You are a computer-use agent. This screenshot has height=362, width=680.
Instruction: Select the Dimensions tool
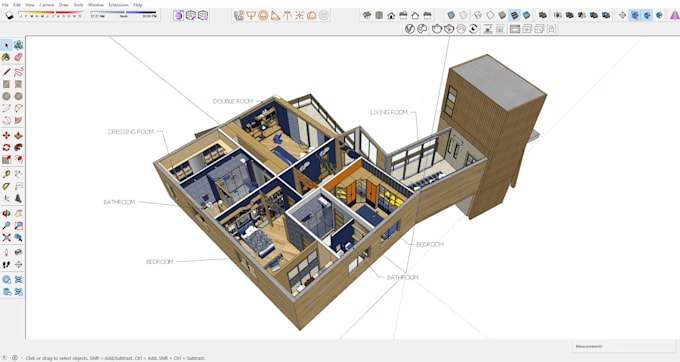pos(18,174)
